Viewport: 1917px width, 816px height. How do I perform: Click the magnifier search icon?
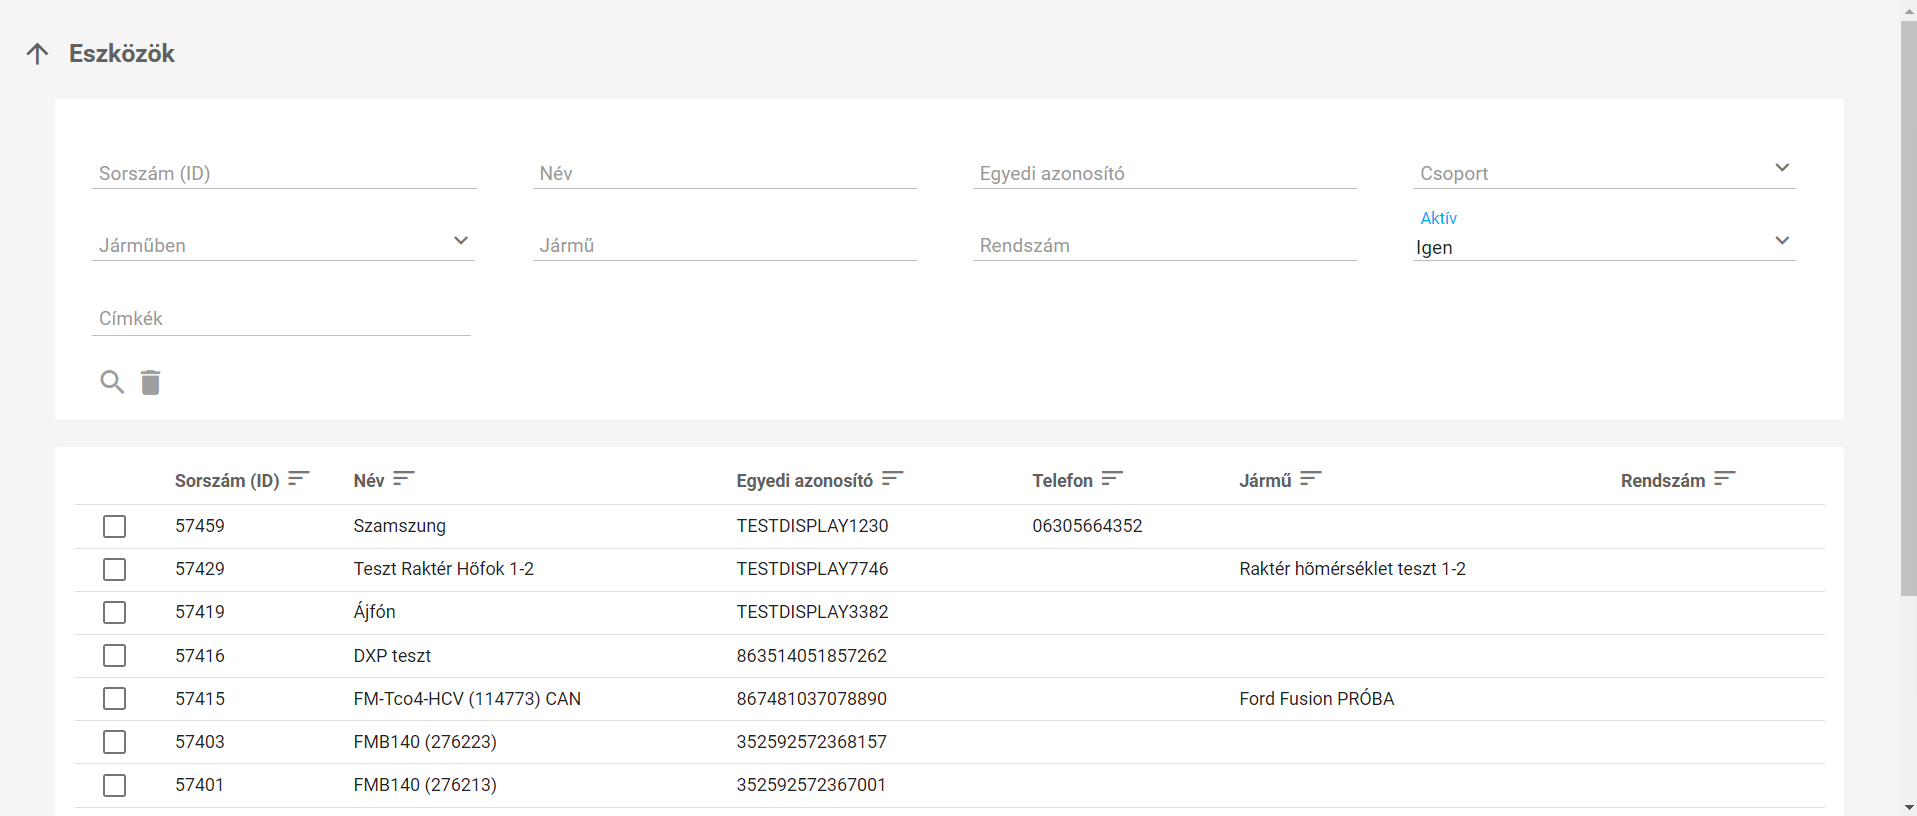pyautogui.click(x=112, y=382)
